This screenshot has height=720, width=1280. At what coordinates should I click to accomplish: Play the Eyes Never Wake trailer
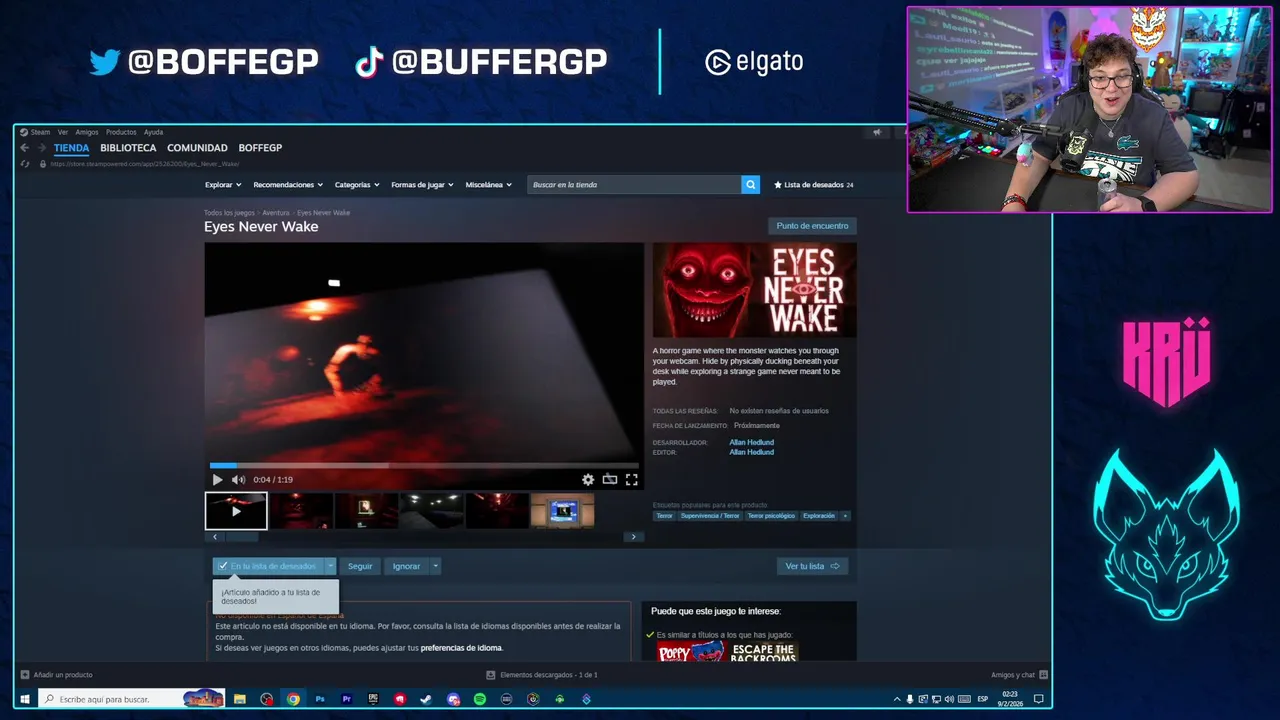pos(218,480)
